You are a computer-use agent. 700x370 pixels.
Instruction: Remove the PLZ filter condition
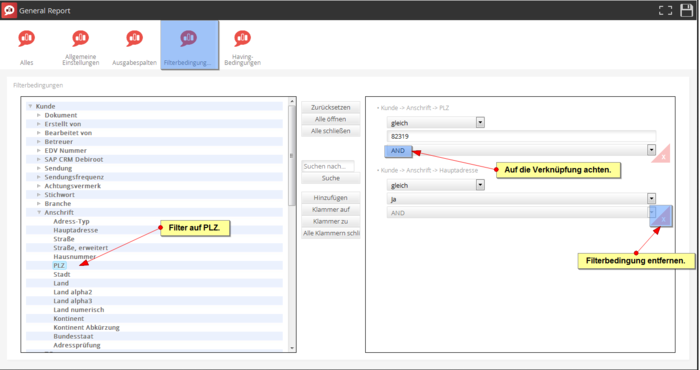coord(663,156)
